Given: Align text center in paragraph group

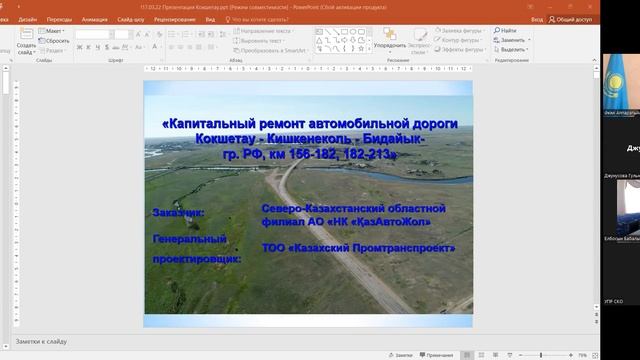Looking at the screenshot, I should pos(180,47).
